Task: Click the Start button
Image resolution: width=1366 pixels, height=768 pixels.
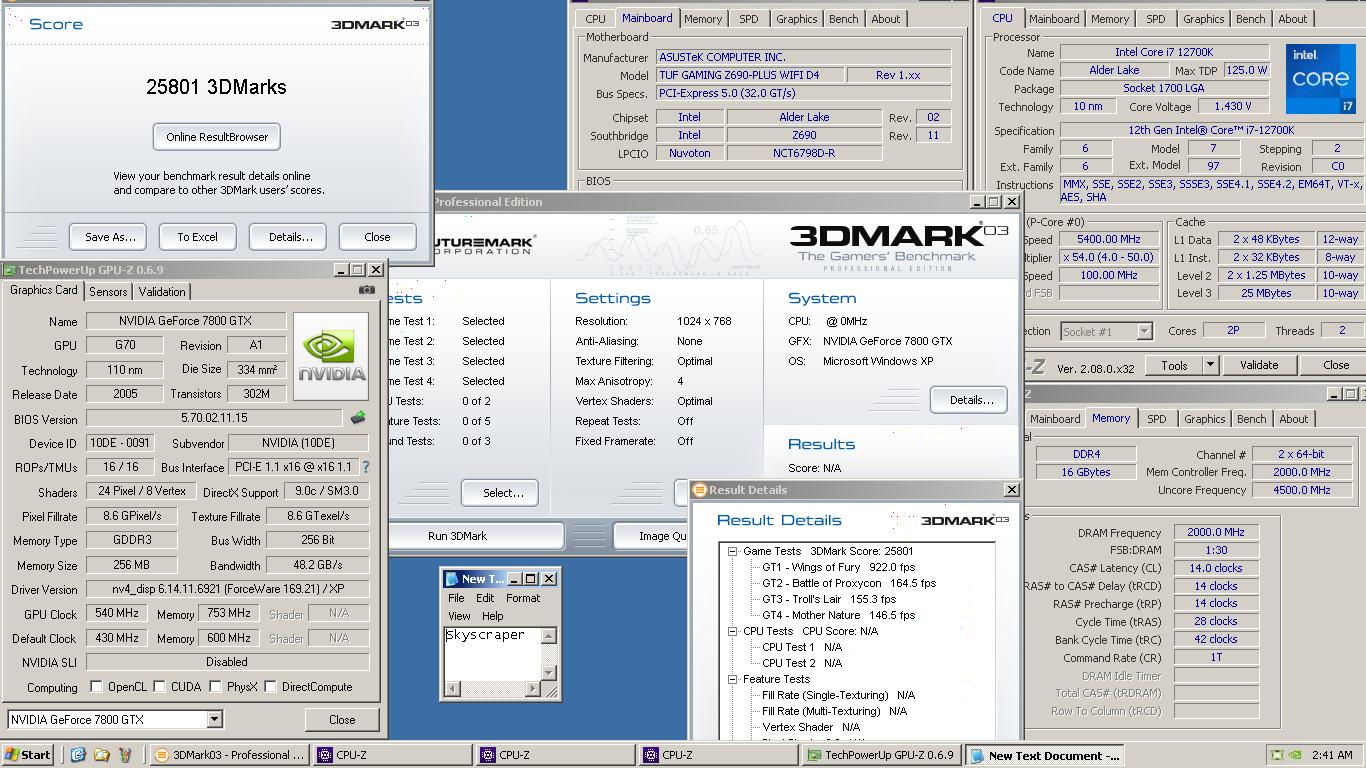Action: (x=28, y=755)
